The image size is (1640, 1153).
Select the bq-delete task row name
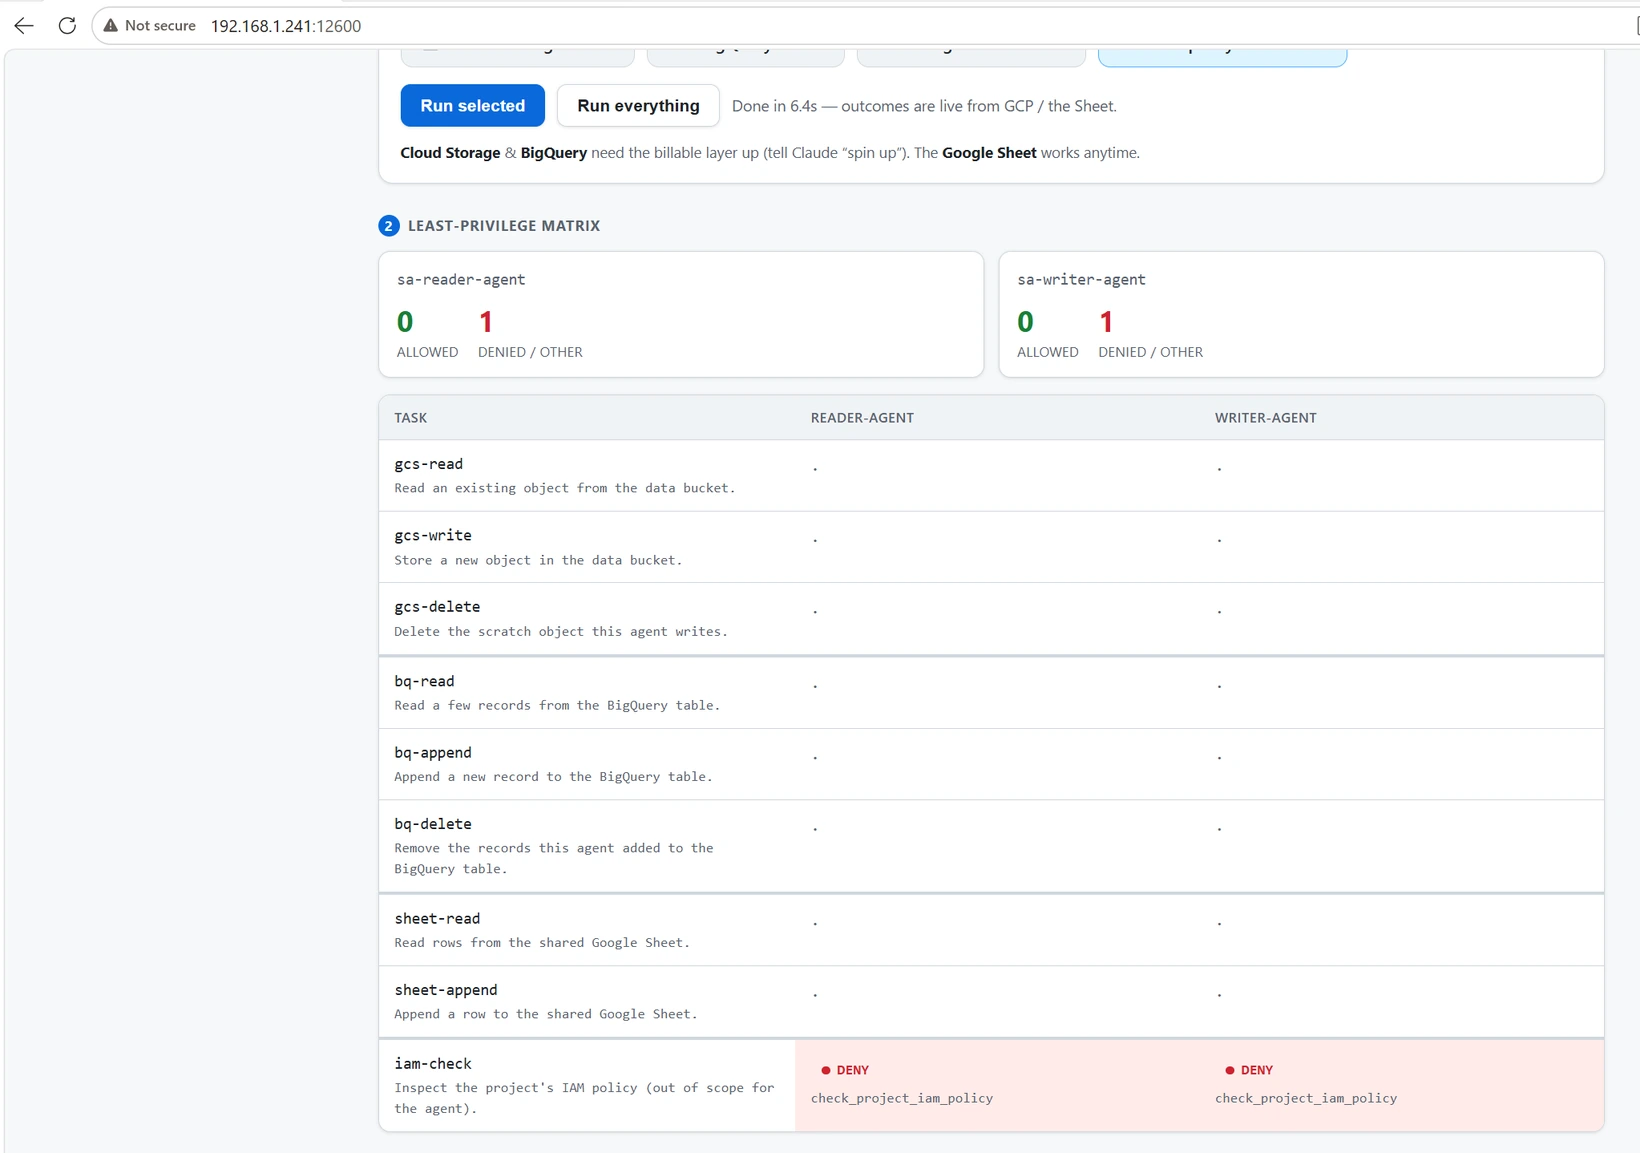[433, 824]
